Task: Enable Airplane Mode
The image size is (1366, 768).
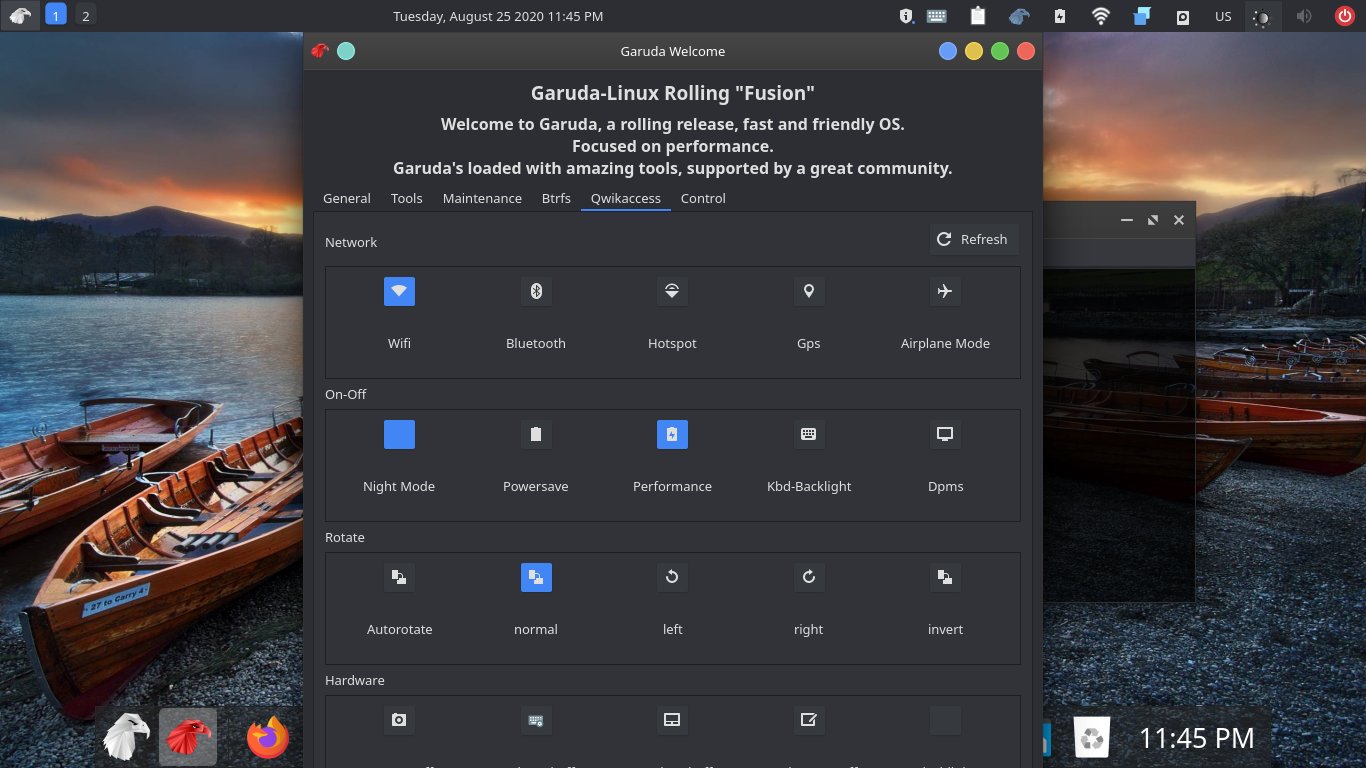Action: pyautogui.click(x=945, y=291)
